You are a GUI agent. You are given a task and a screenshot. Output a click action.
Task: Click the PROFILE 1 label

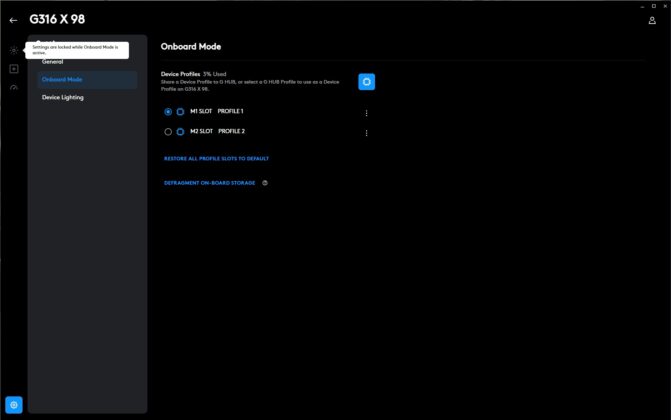tap(230, 111)
